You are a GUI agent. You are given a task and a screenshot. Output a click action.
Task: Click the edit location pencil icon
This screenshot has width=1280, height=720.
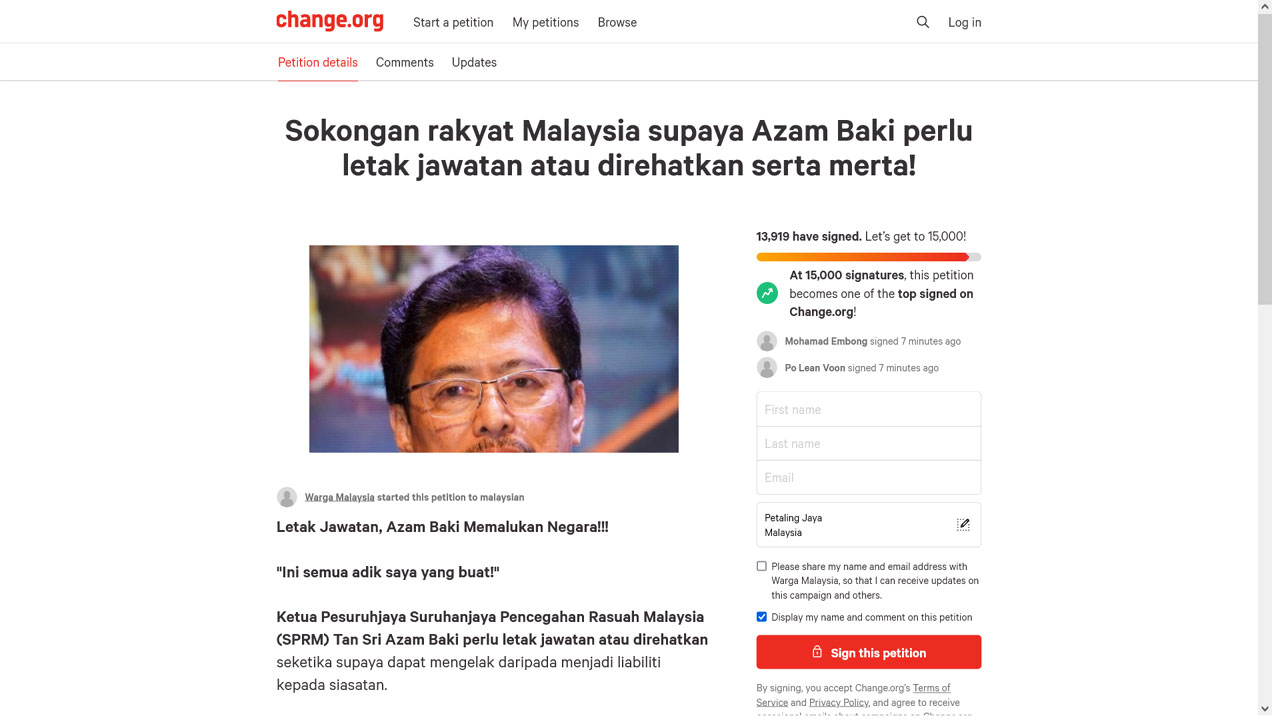pos(963,525)
